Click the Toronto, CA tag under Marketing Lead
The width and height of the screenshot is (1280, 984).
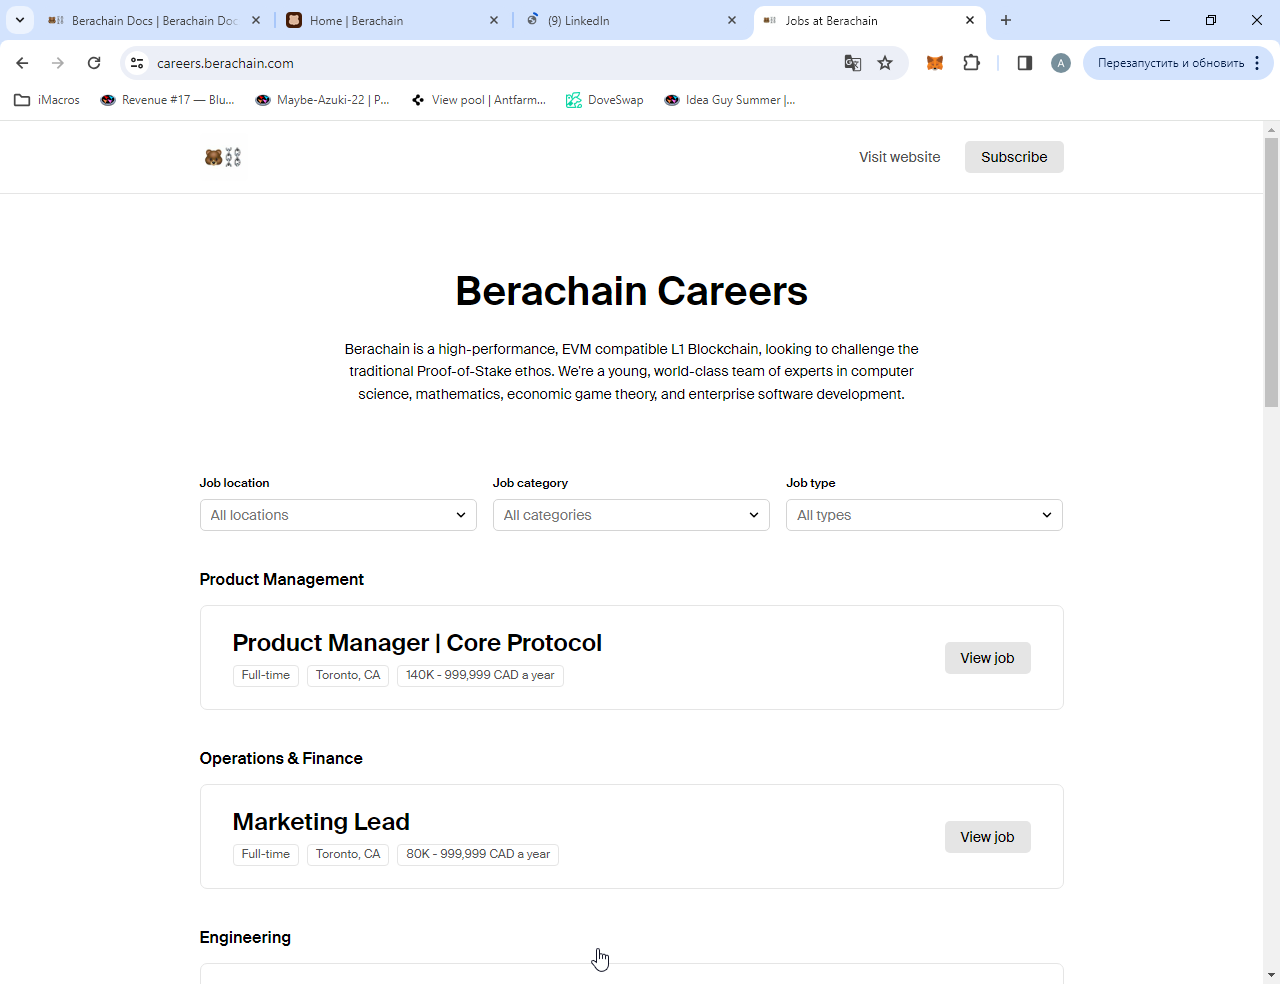[x=348, y=854]
